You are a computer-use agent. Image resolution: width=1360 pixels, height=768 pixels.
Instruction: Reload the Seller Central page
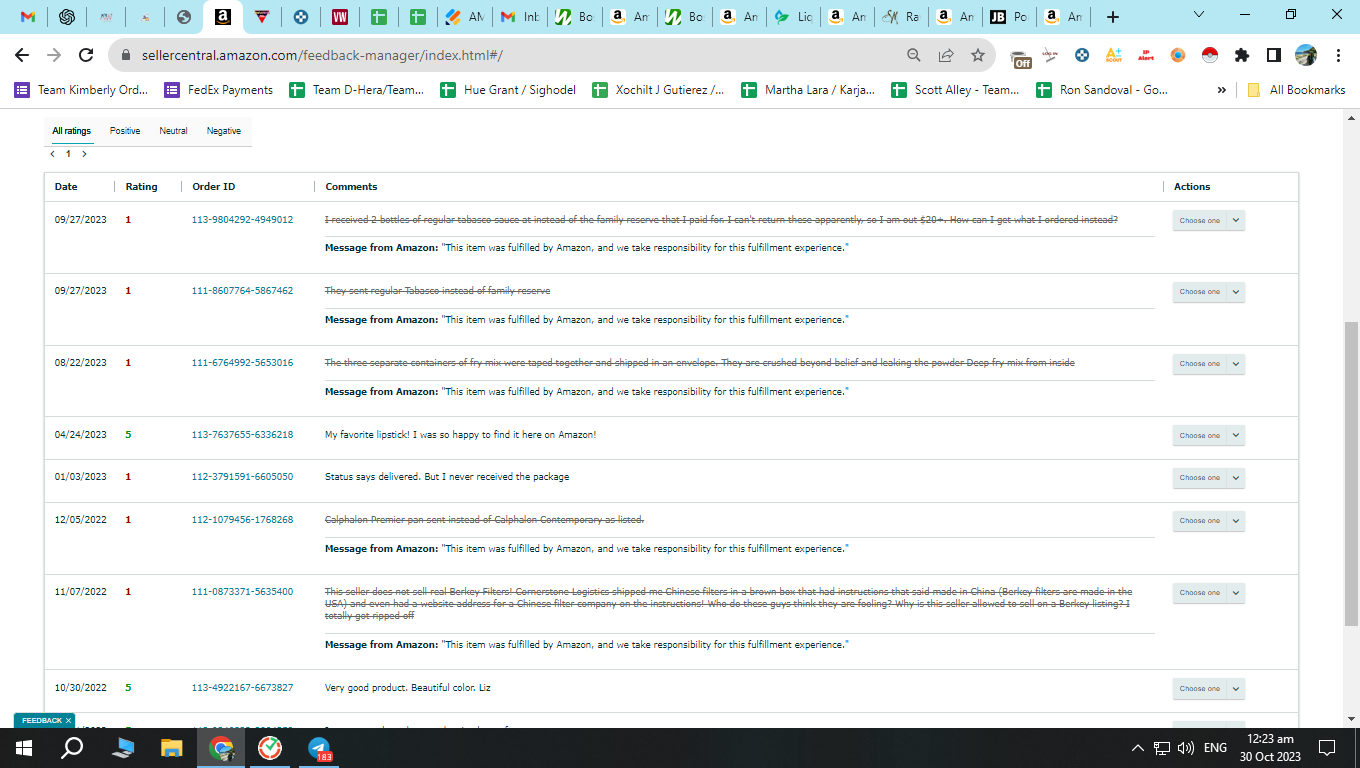point(86,55)
